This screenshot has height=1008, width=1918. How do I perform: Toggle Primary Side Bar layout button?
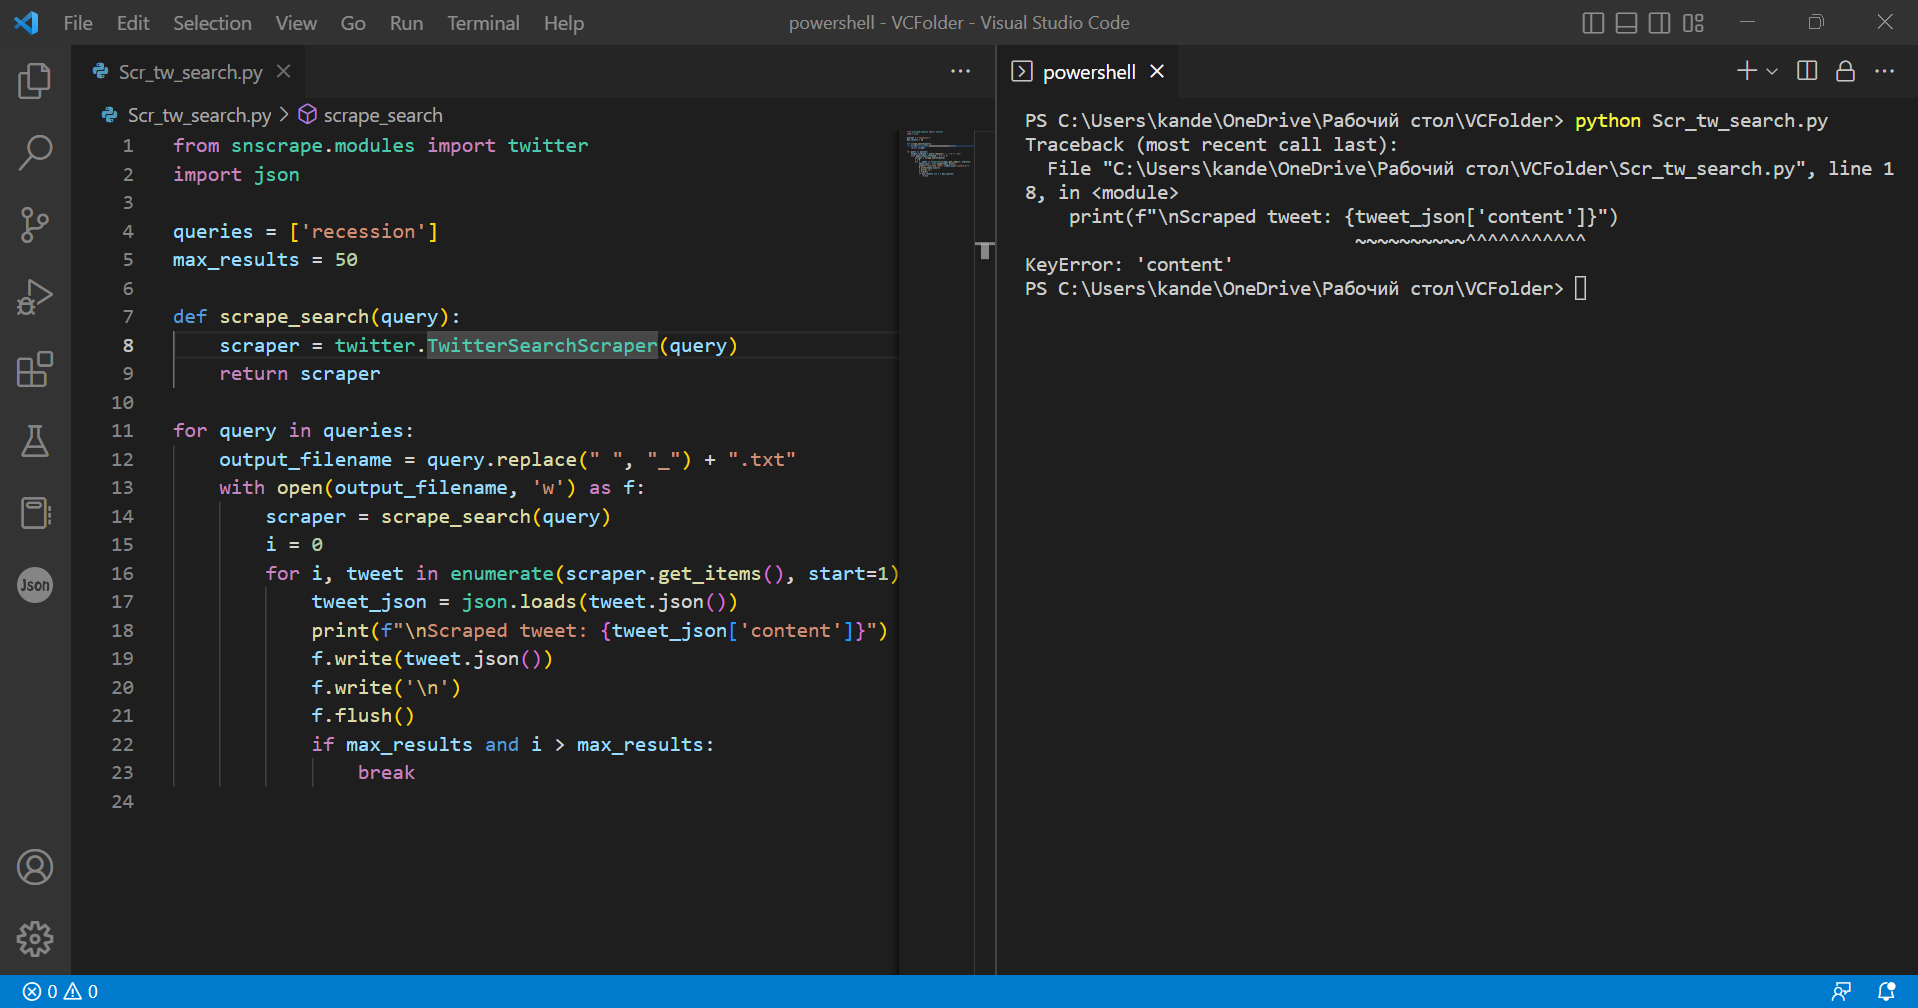tap(1594, 22)
